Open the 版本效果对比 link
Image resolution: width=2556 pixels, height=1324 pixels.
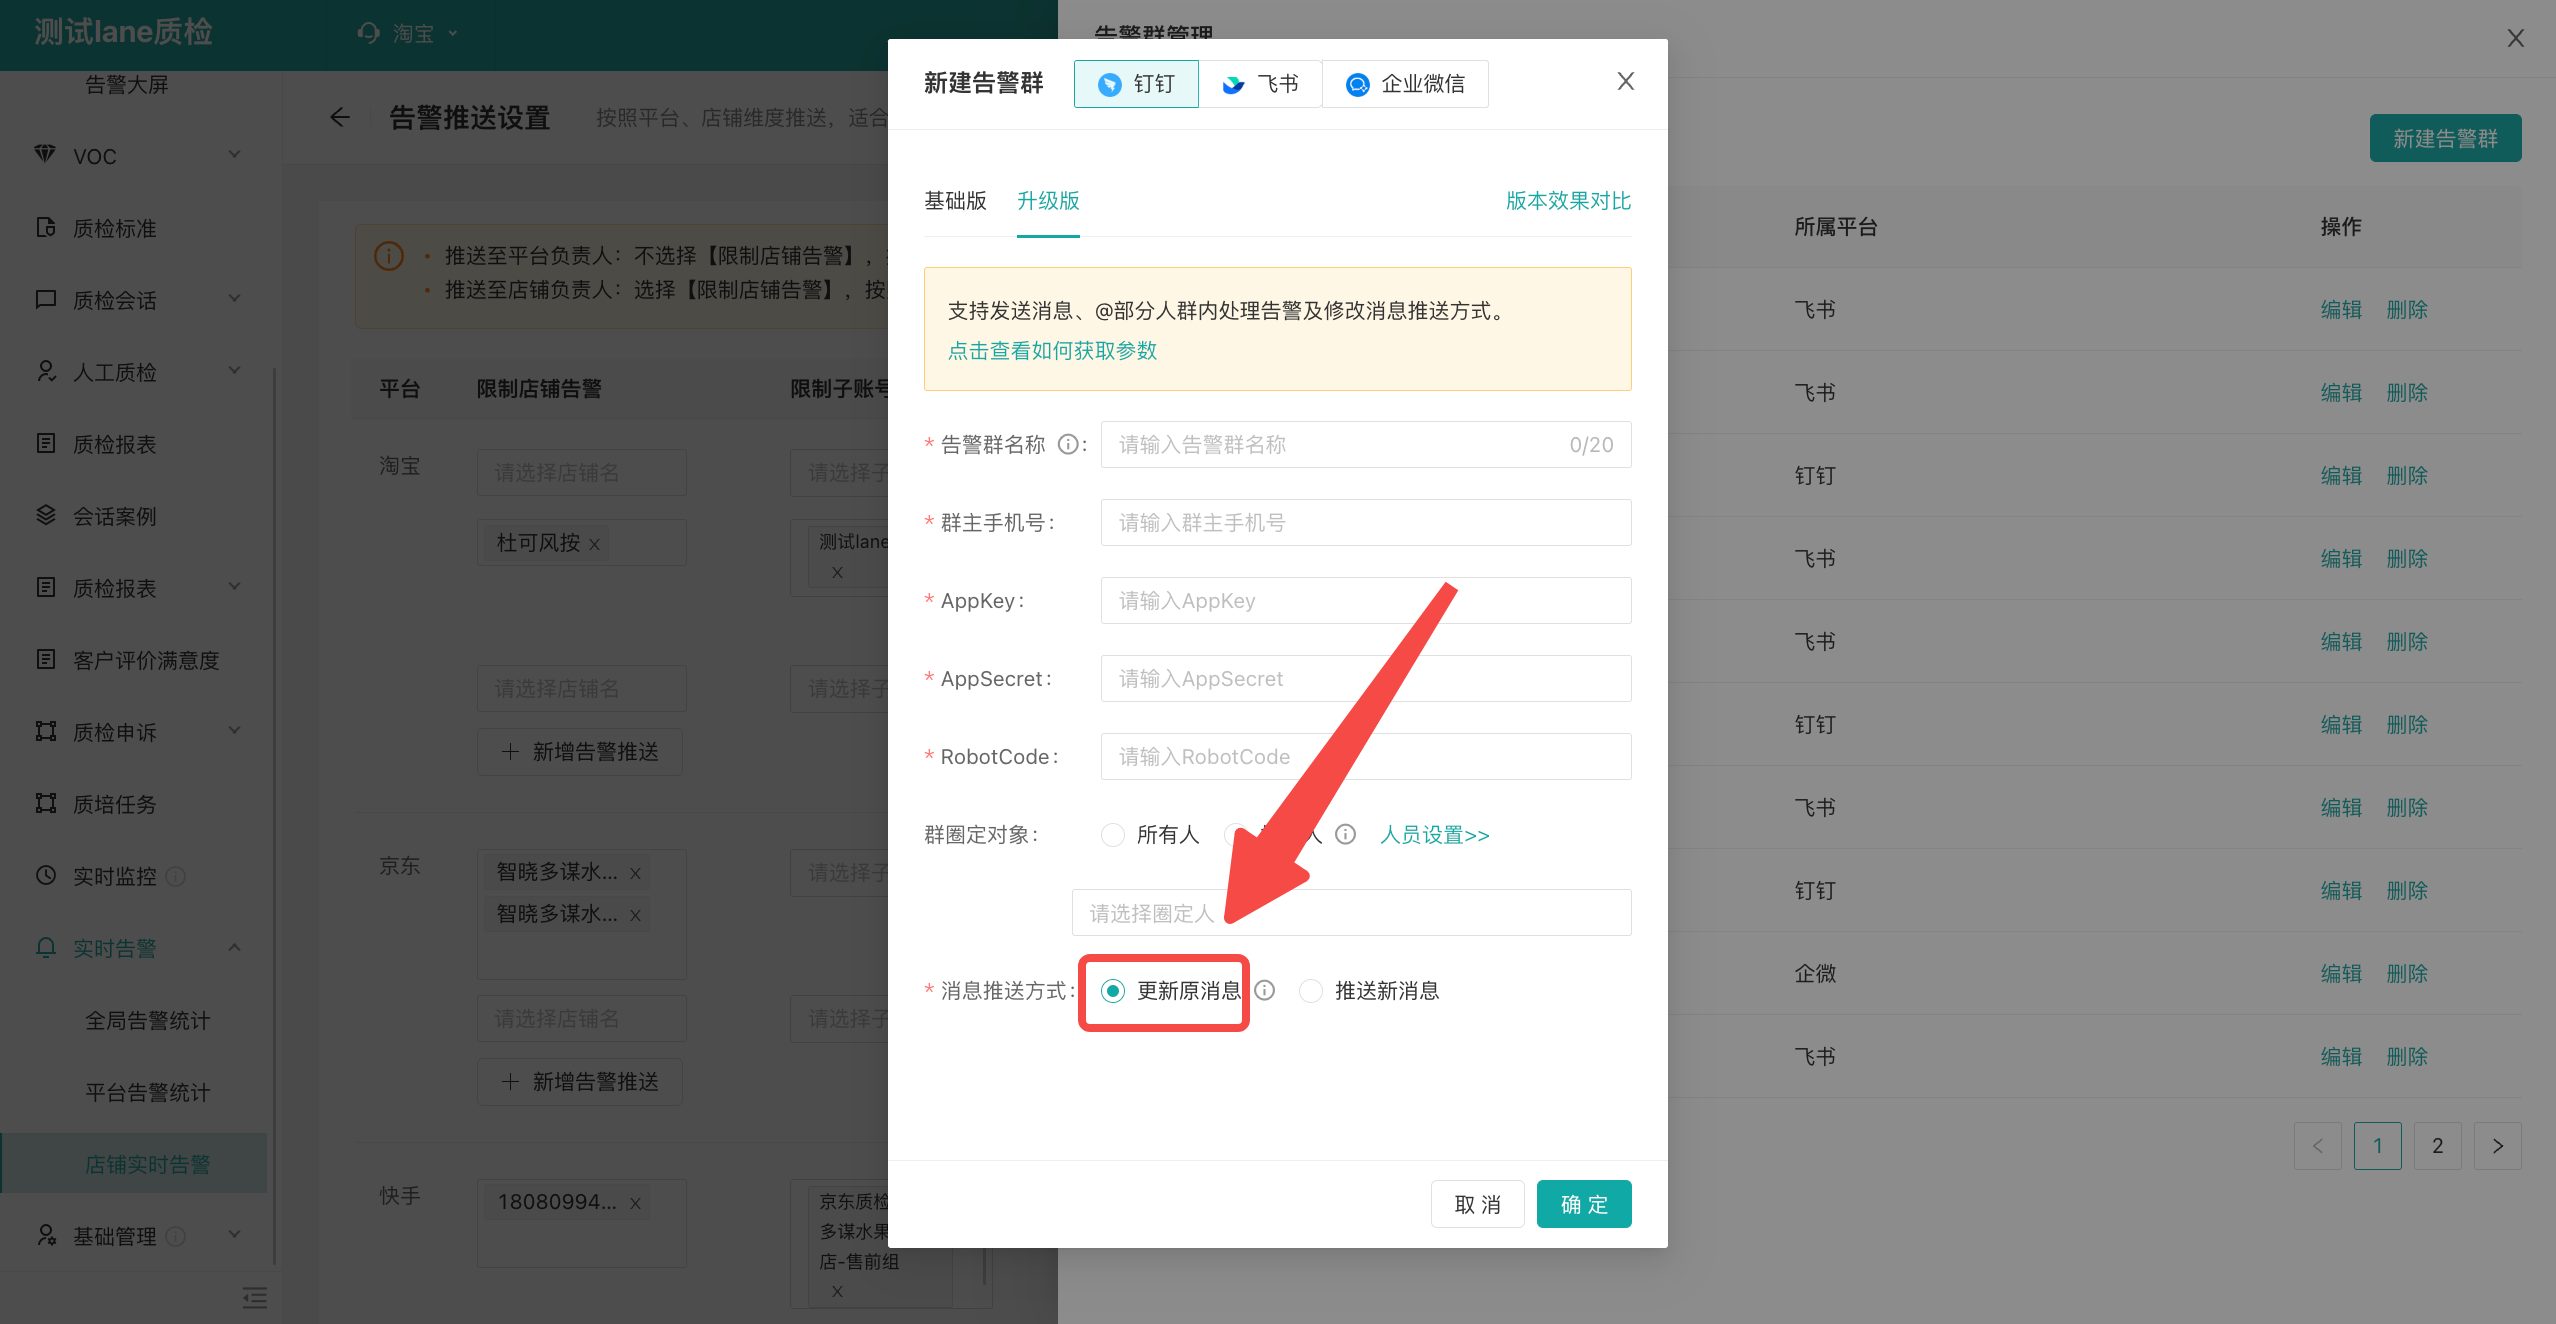(x=1568, y=201)
